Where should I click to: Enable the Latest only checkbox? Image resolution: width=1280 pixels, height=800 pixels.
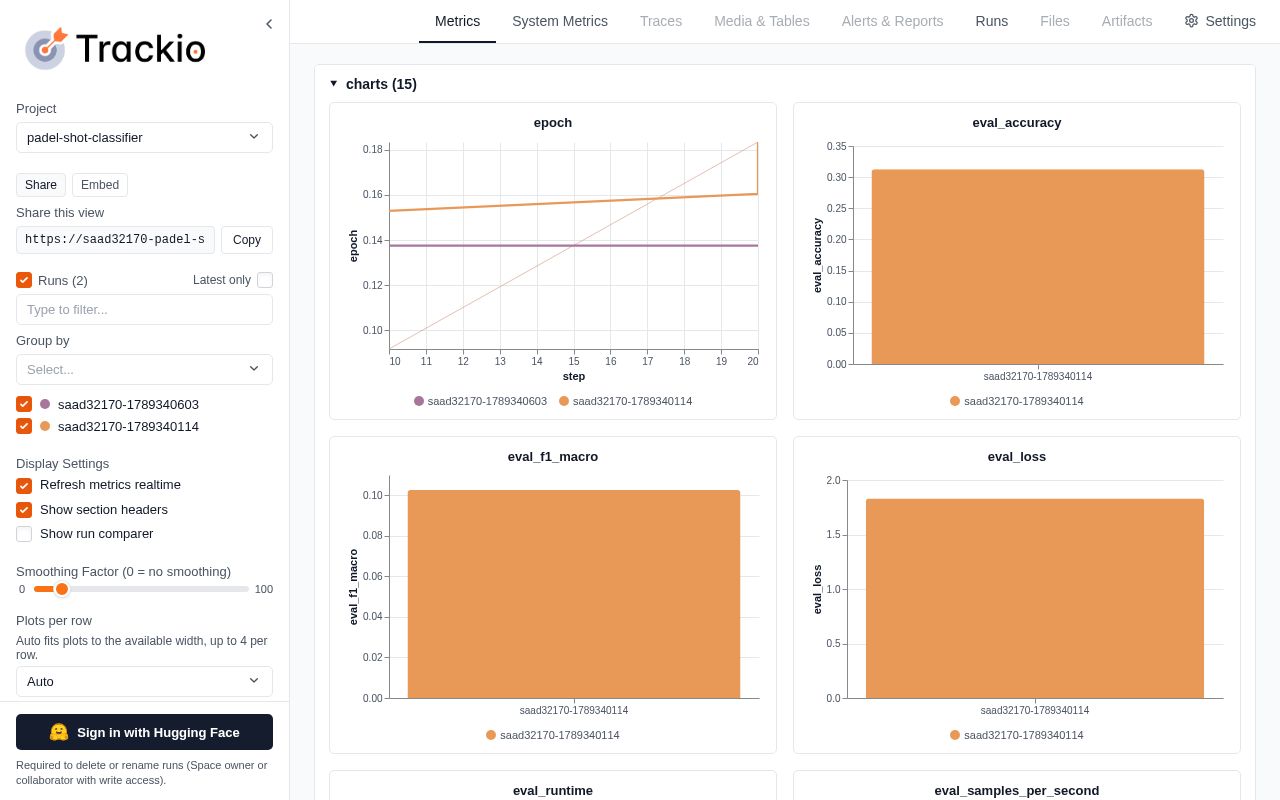click(265, 280)
